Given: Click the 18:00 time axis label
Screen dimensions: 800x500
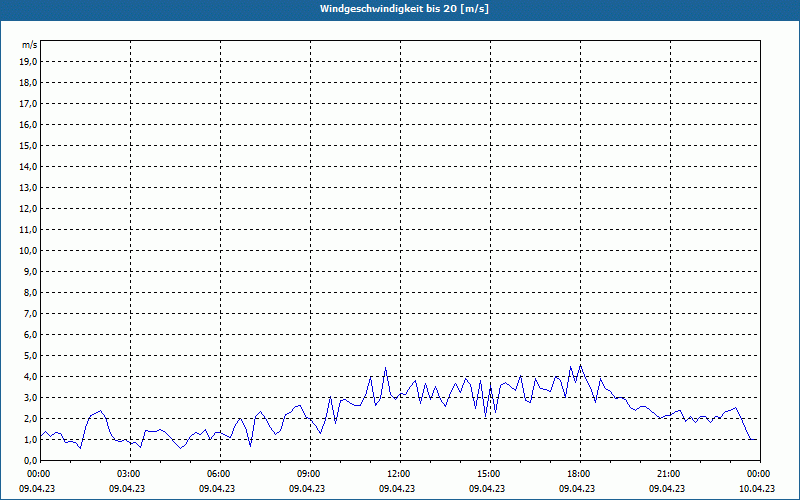Looking at the screenshot, I should click(x=579, y=474).
